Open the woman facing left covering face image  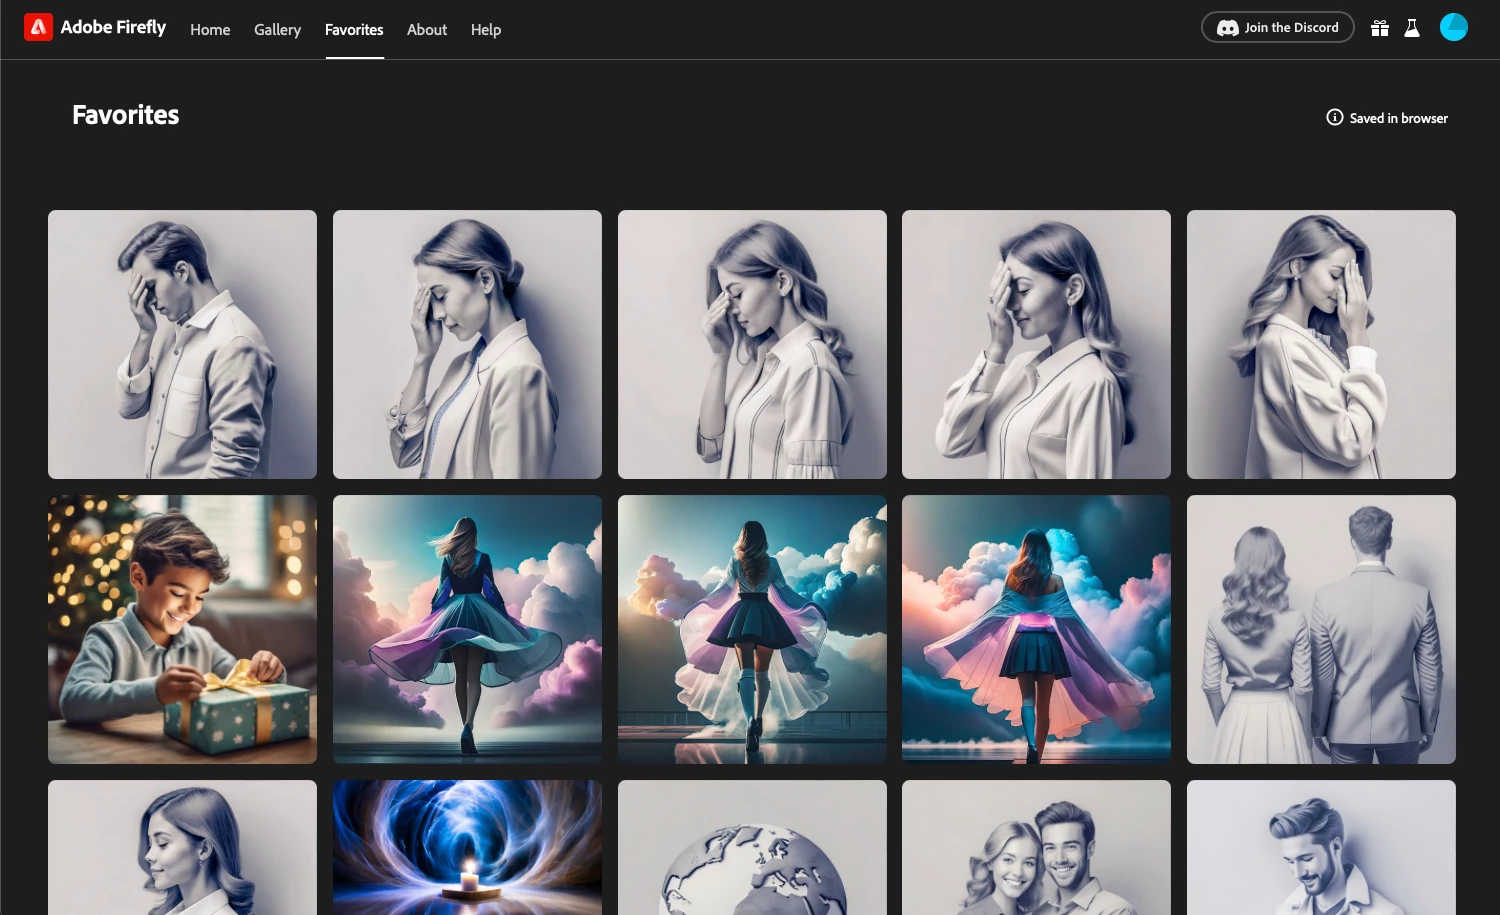pyautogui.click(x=1321, y=344)
